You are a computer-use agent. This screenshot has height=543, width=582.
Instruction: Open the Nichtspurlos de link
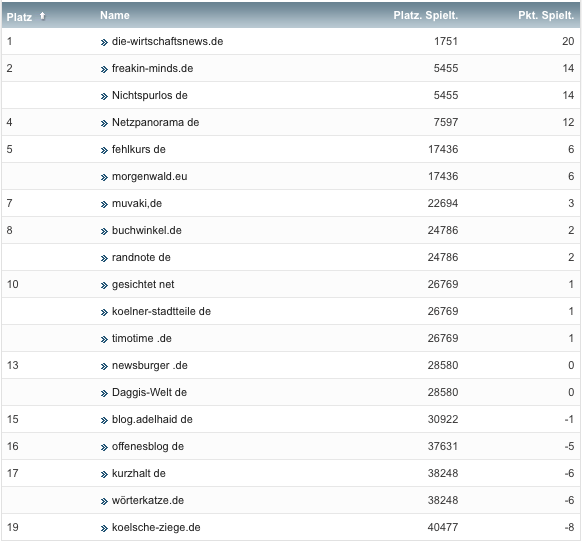click(150, 95)
